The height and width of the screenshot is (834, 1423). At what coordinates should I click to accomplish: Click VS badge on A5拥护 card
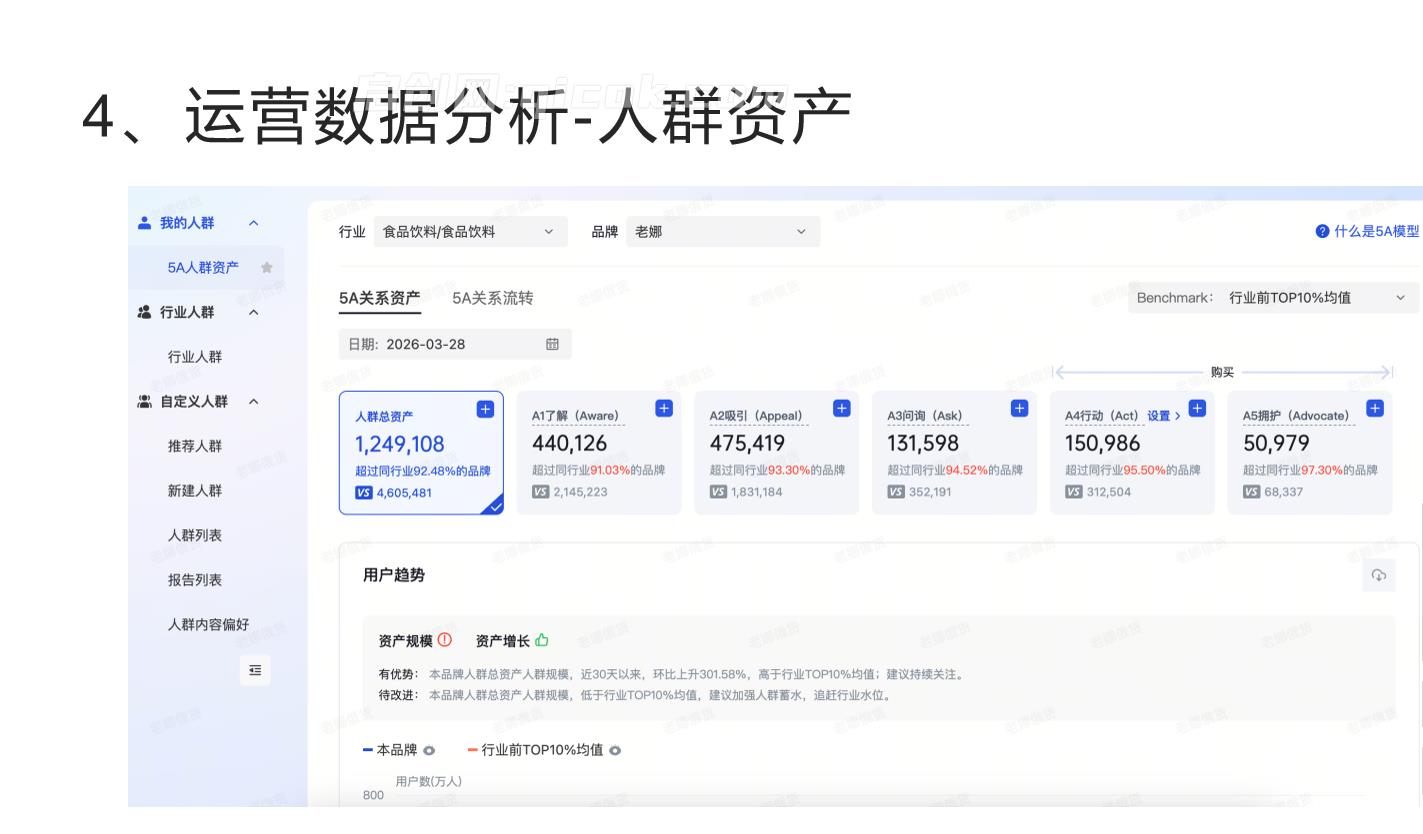1252,492
